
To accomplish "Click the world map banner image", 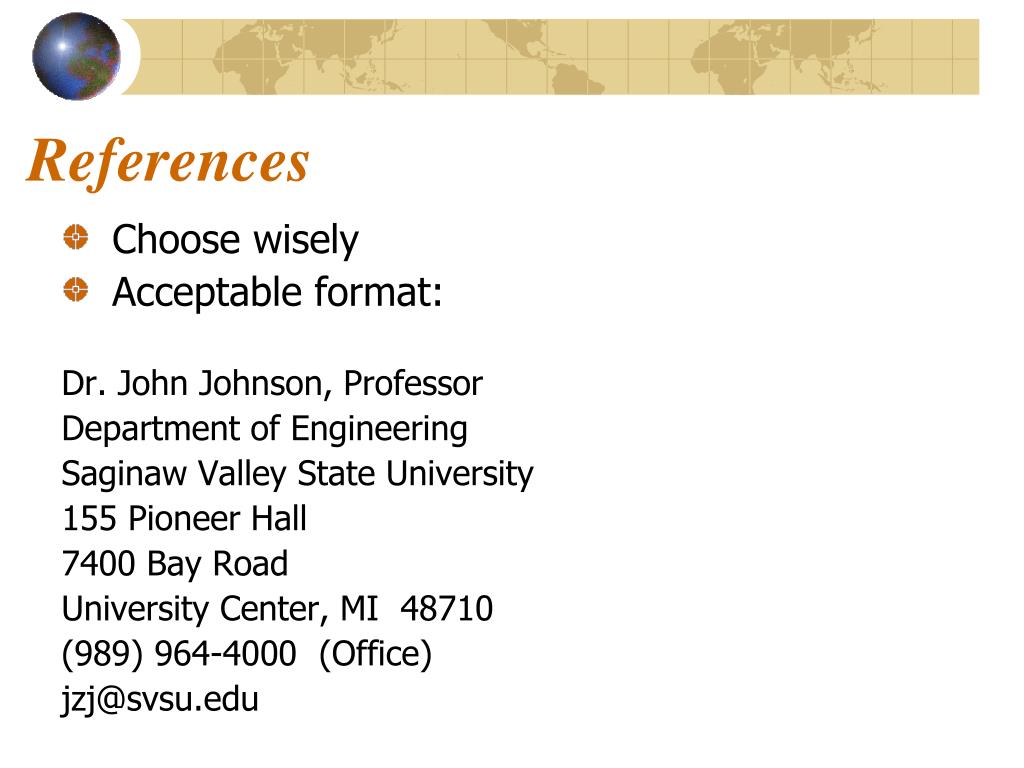I will (x=551, y=57).
